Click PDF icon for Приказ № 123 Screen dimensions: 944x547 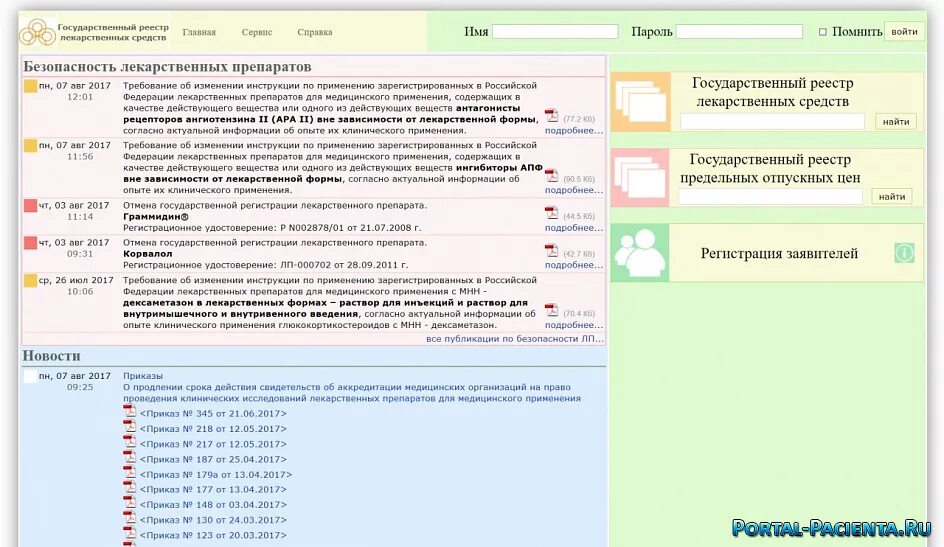(x=129, y=533)
